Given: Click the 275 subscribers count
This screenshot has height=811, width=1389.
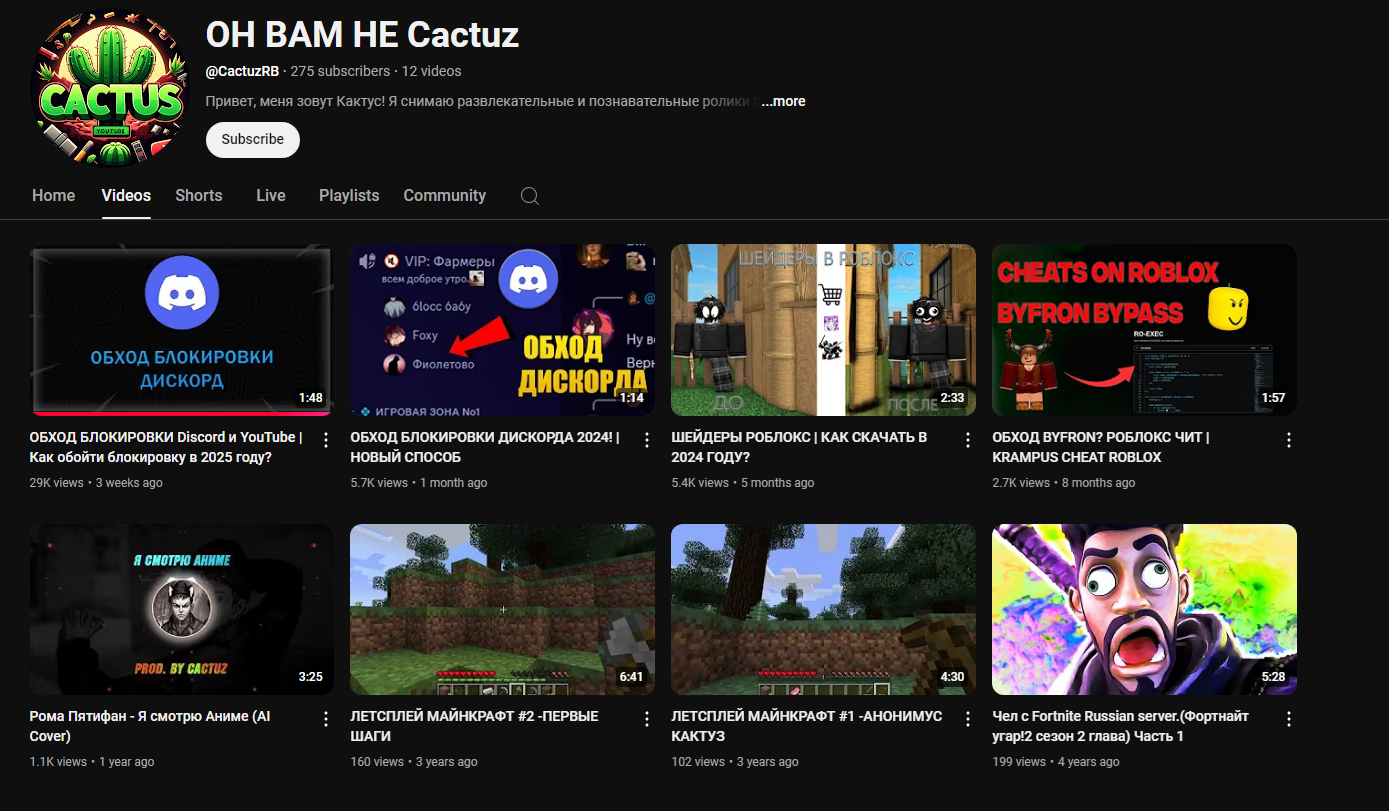Looking at the screenshot, I should 340,71.
